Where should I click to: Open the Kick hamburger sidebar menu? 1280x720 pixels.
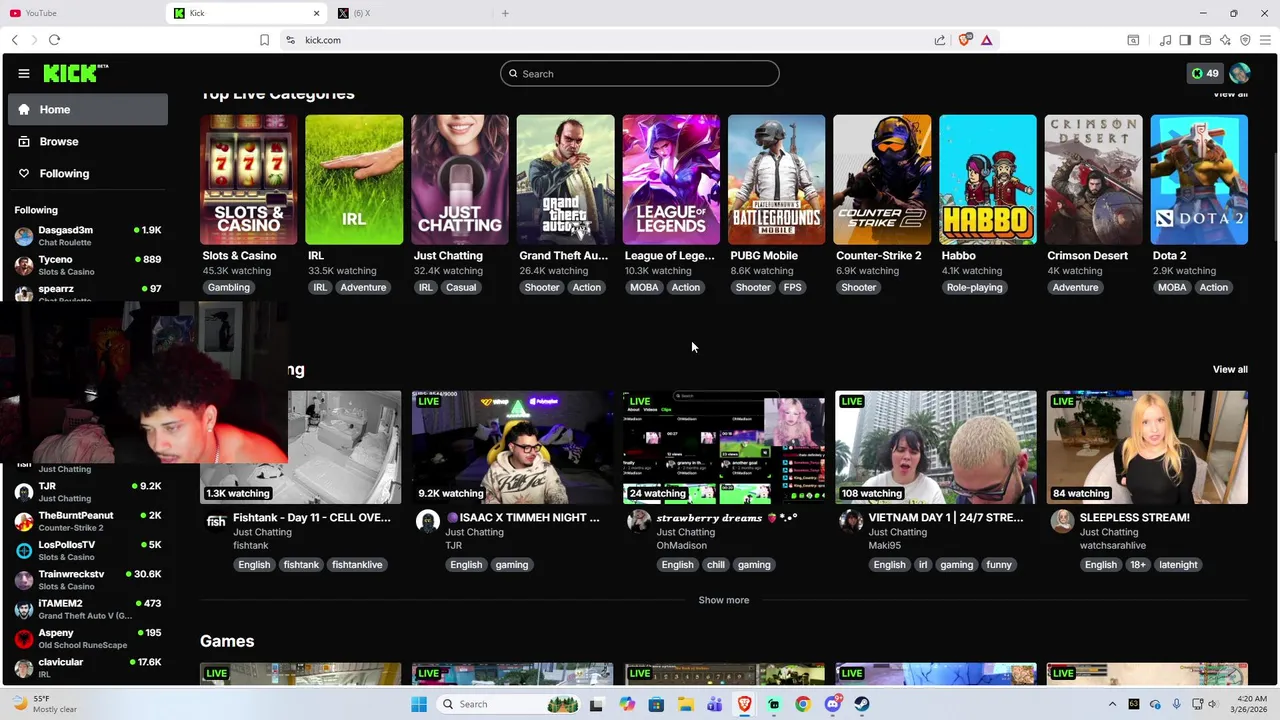coord(24,73)
